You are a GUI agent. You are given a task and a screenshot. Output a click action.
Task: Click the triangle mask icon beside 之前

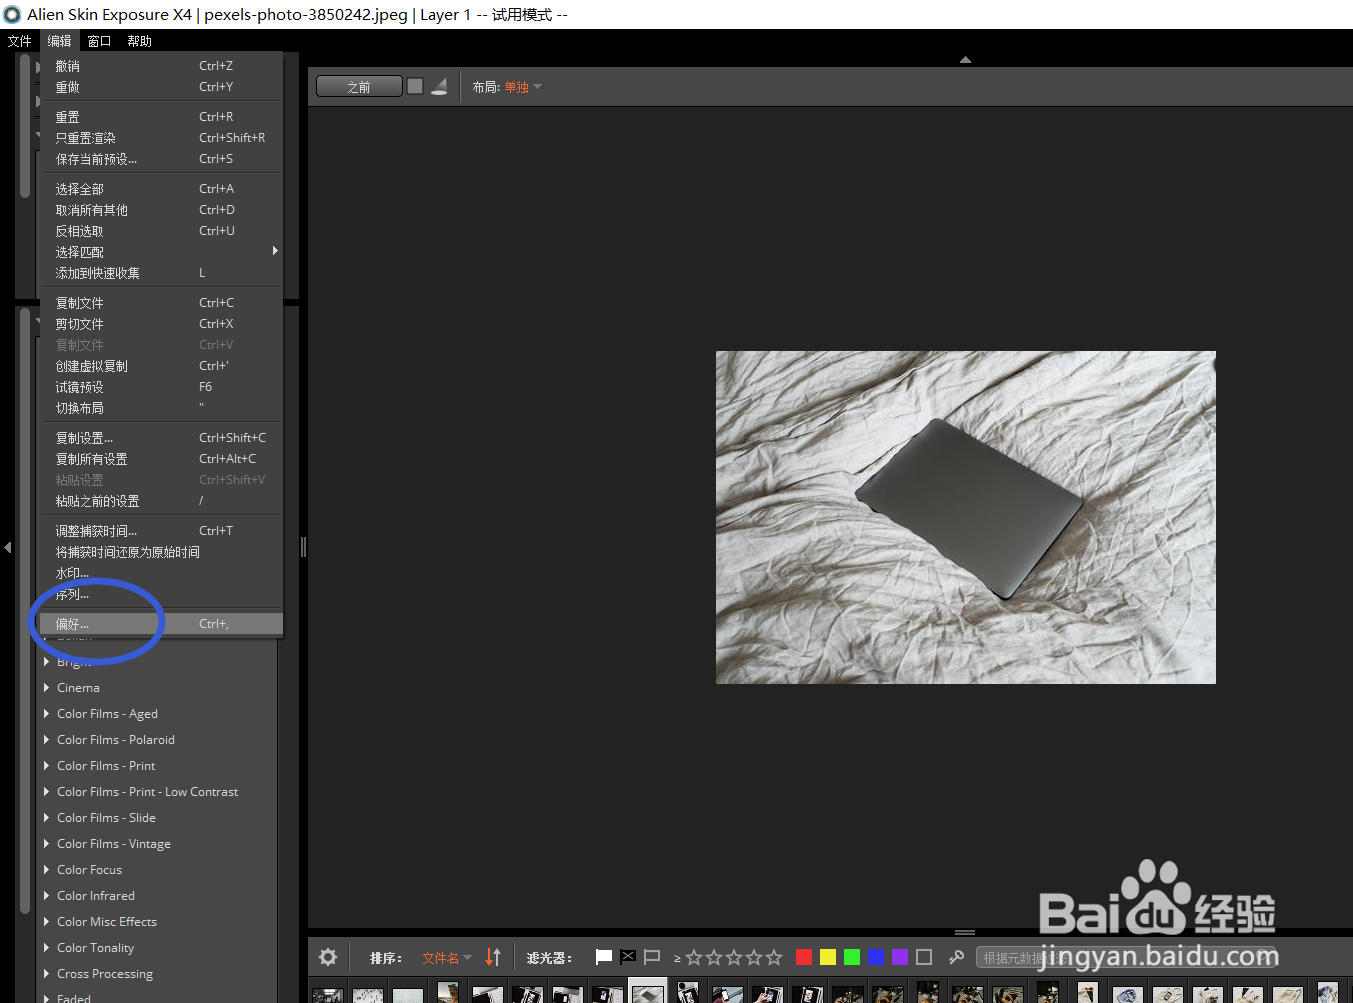pos(439,87)
